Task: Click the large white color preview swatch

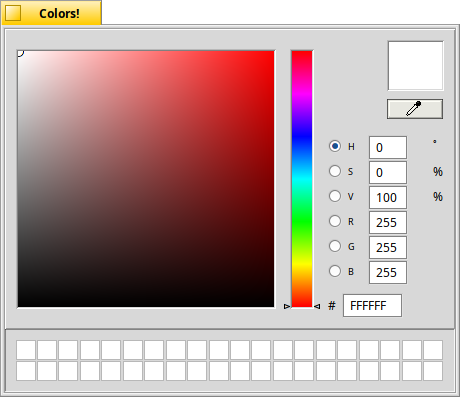Action: point(415,66)
